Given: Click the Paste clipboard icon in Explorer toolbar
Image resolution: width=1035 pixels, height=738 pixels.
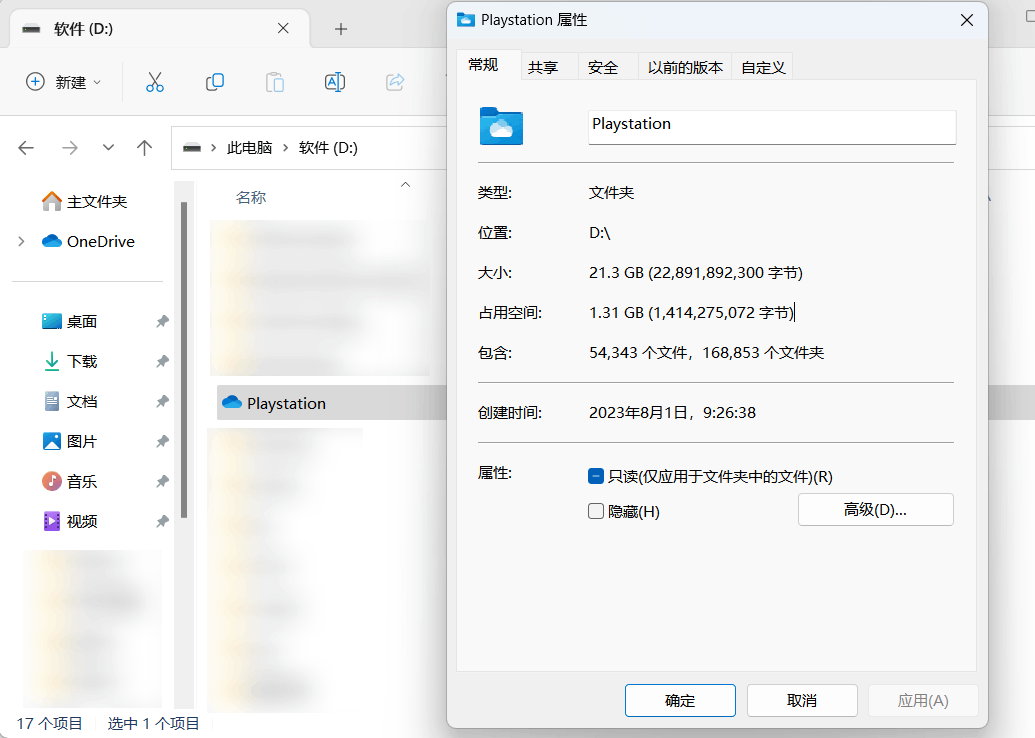Looking at the screenshot, I should point(275,82).
